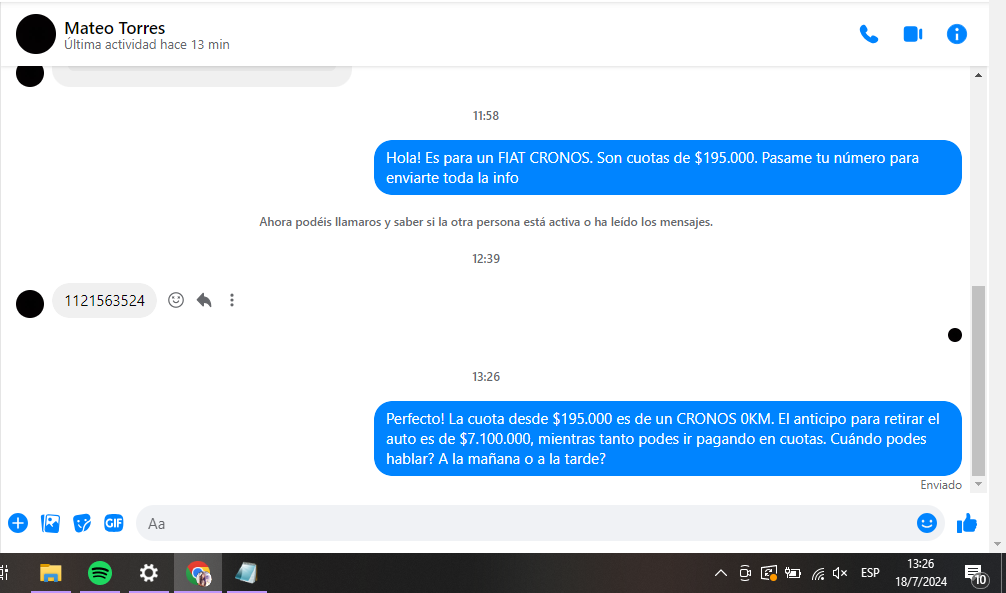Screen dimensions: 1006x593
Task: Open Windows notification center
Action: click(x=973, y=573)
